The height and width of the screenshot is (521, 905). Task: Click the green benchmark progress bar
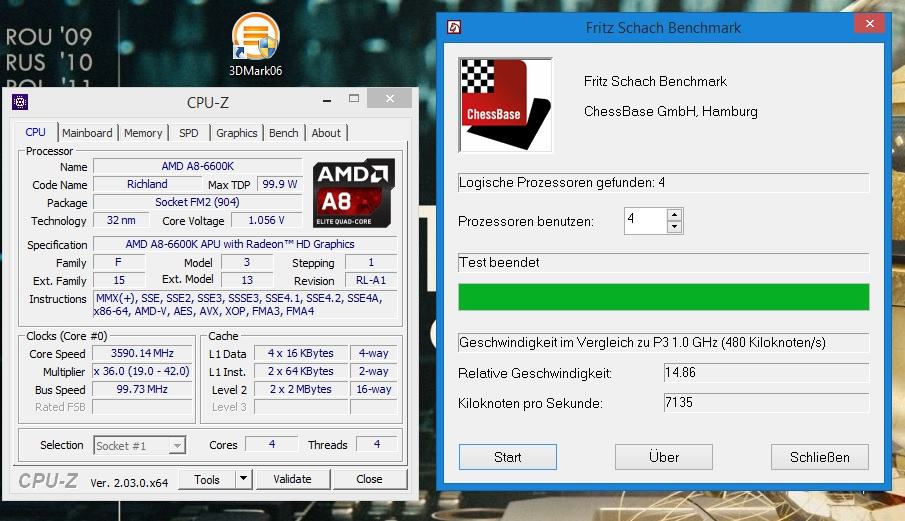pos(664,297)
